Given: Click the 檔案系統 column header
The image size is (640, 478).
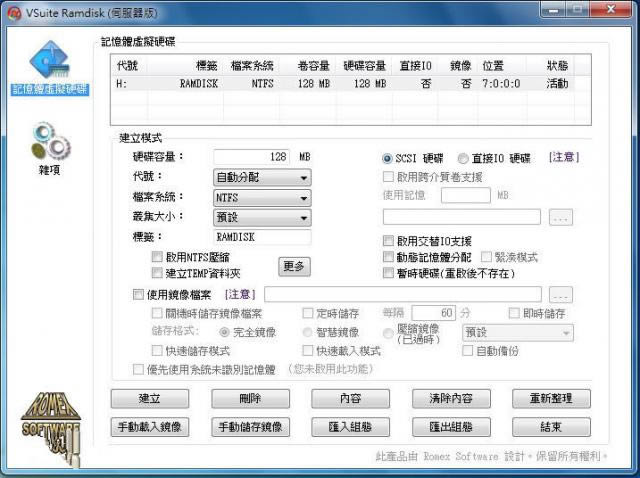Looking at the screenshot, I should tap(252, 66).
